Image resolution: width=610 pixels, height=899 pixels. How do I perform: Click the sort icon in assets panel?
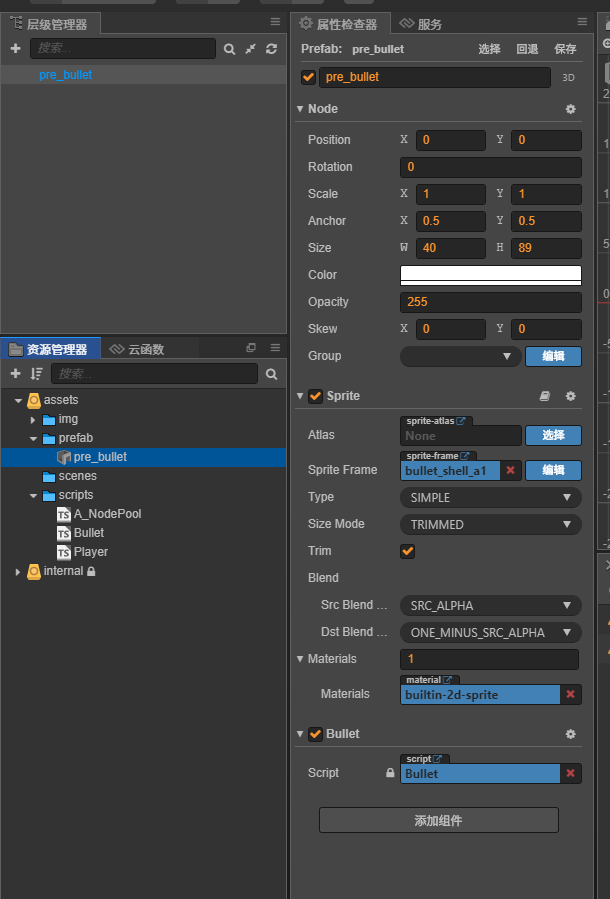click(x=36, y=374)
